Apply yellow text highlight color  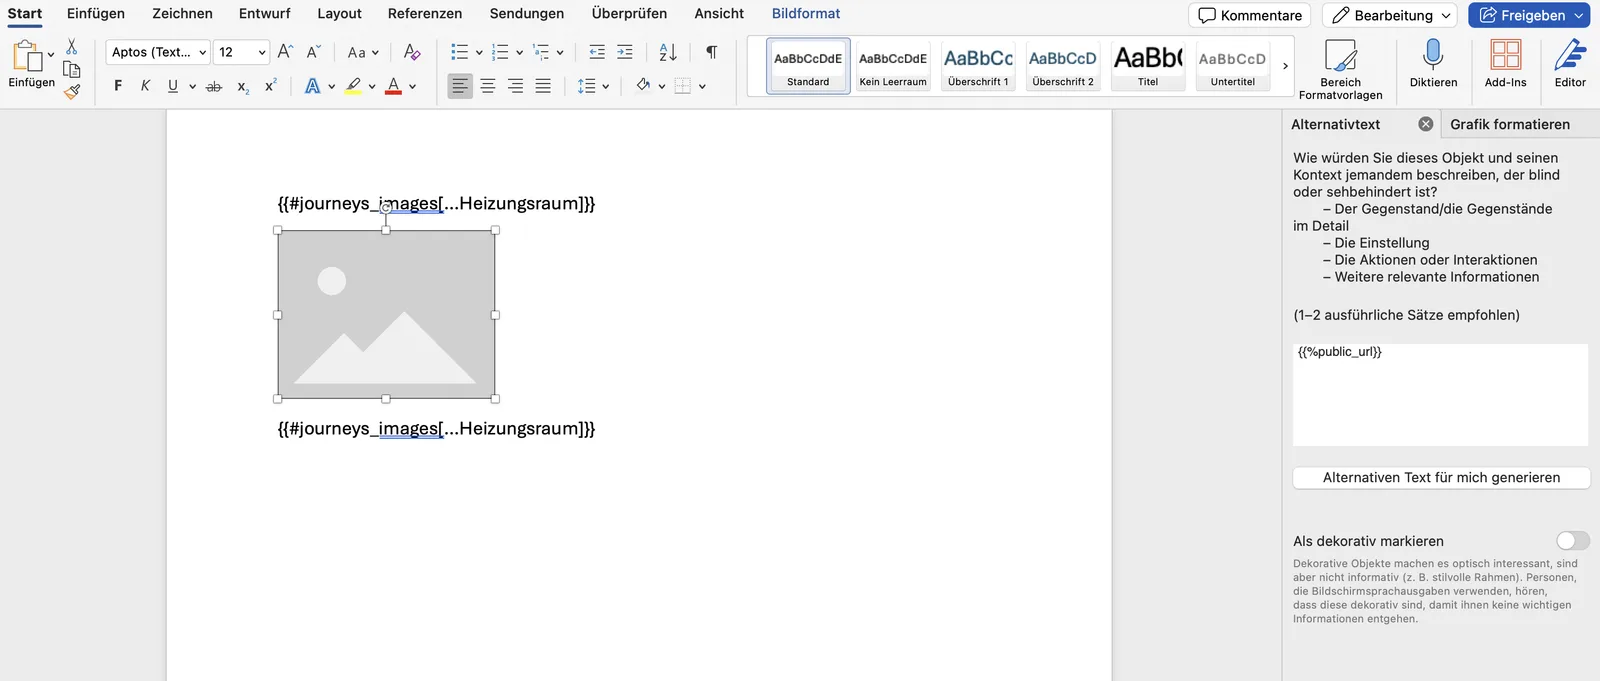coord(353,86)
